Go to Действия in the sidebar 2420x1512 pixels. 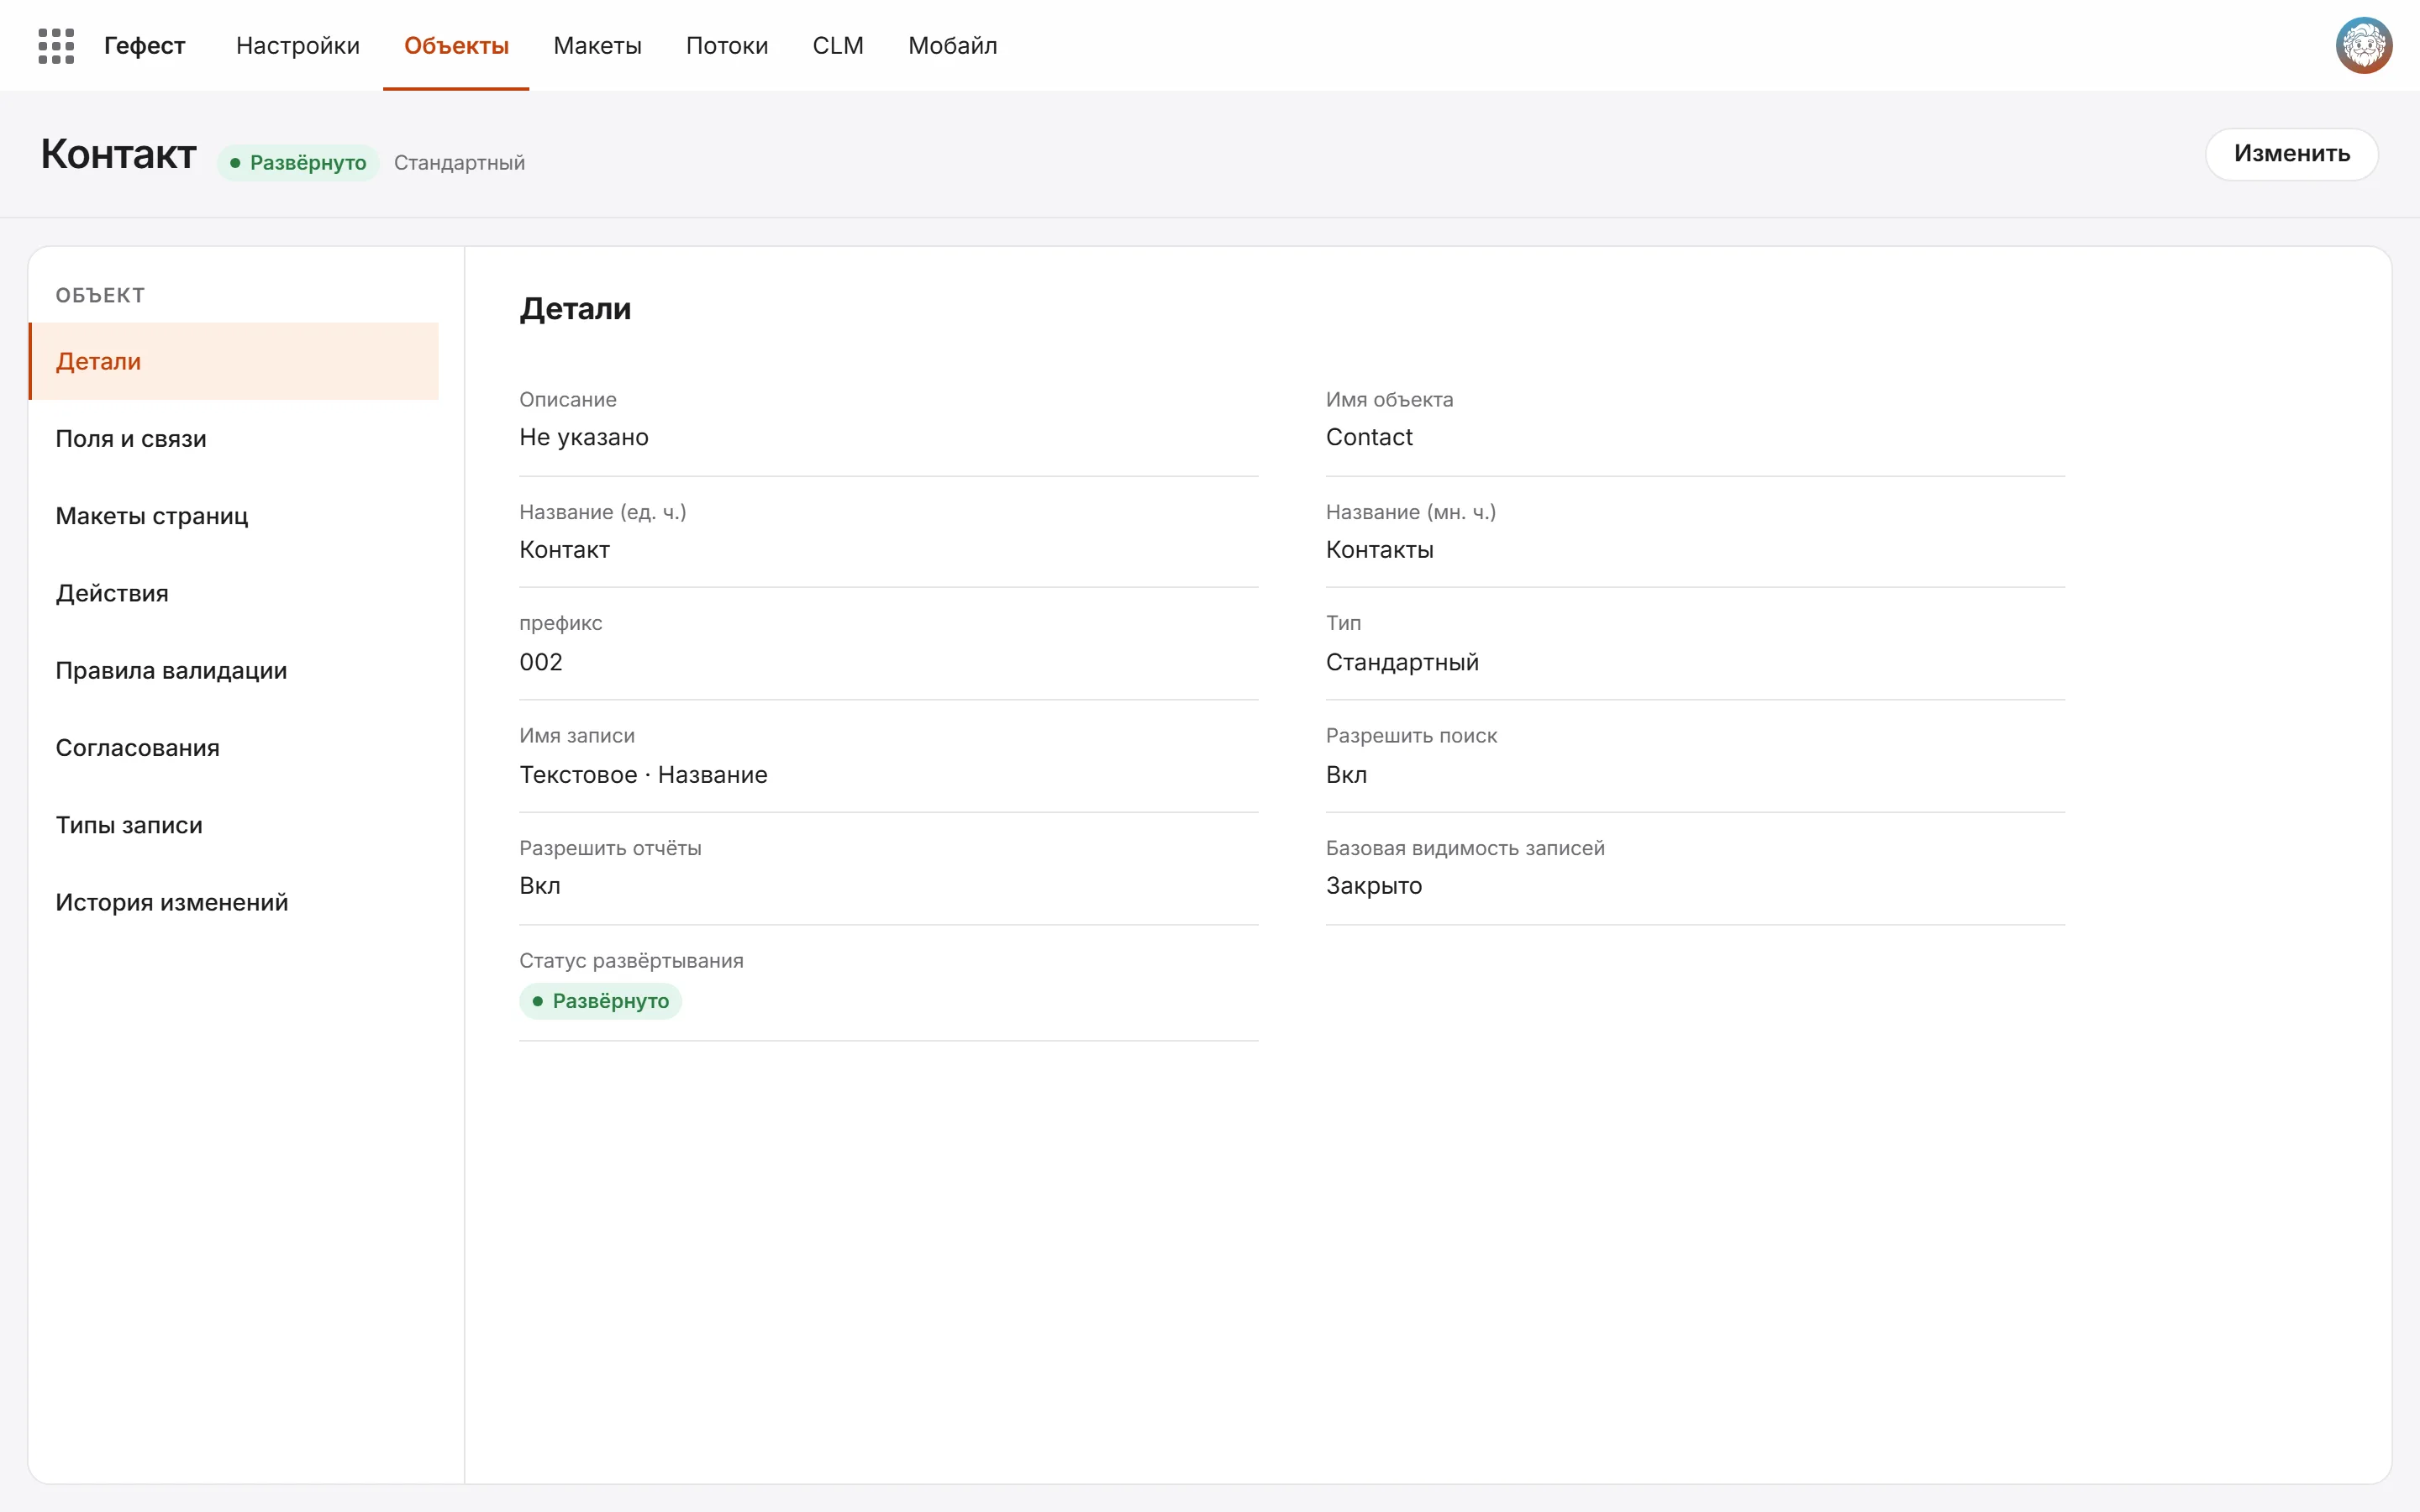[233, 593]
